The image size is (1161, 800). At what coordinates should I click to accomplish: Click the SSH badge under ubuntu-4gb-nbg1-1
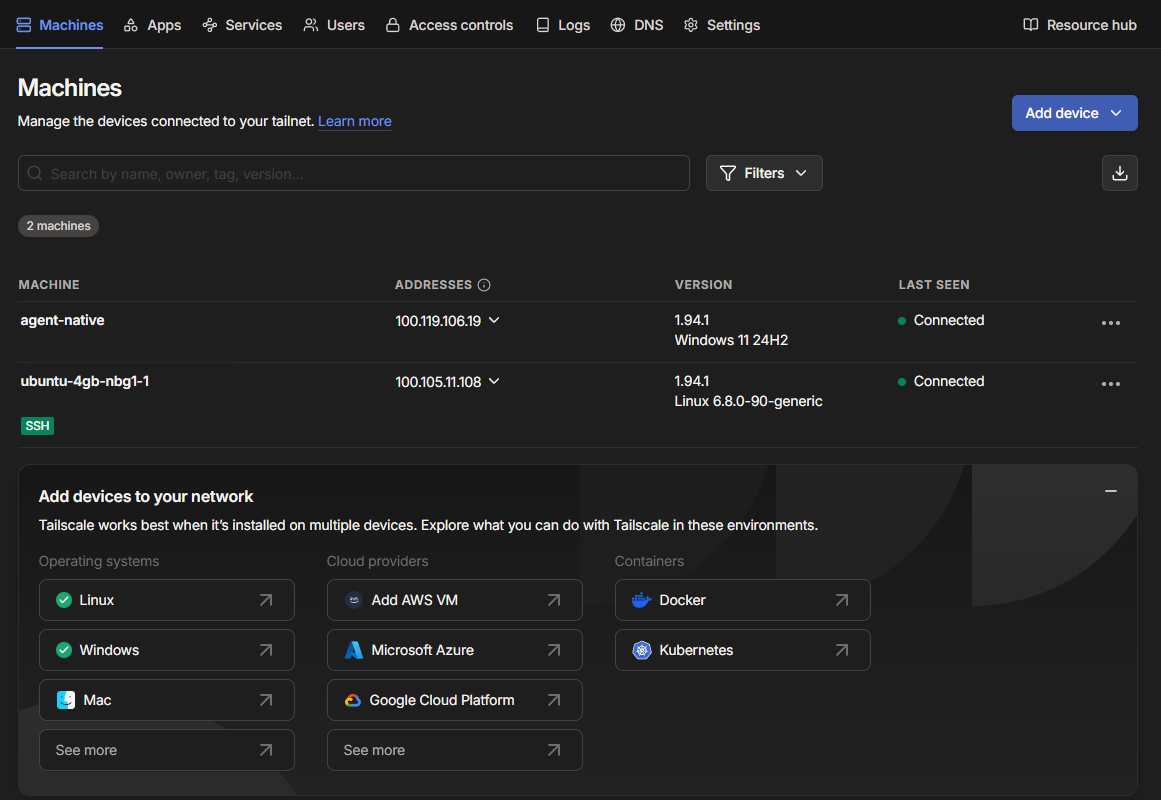click(37, 426)
